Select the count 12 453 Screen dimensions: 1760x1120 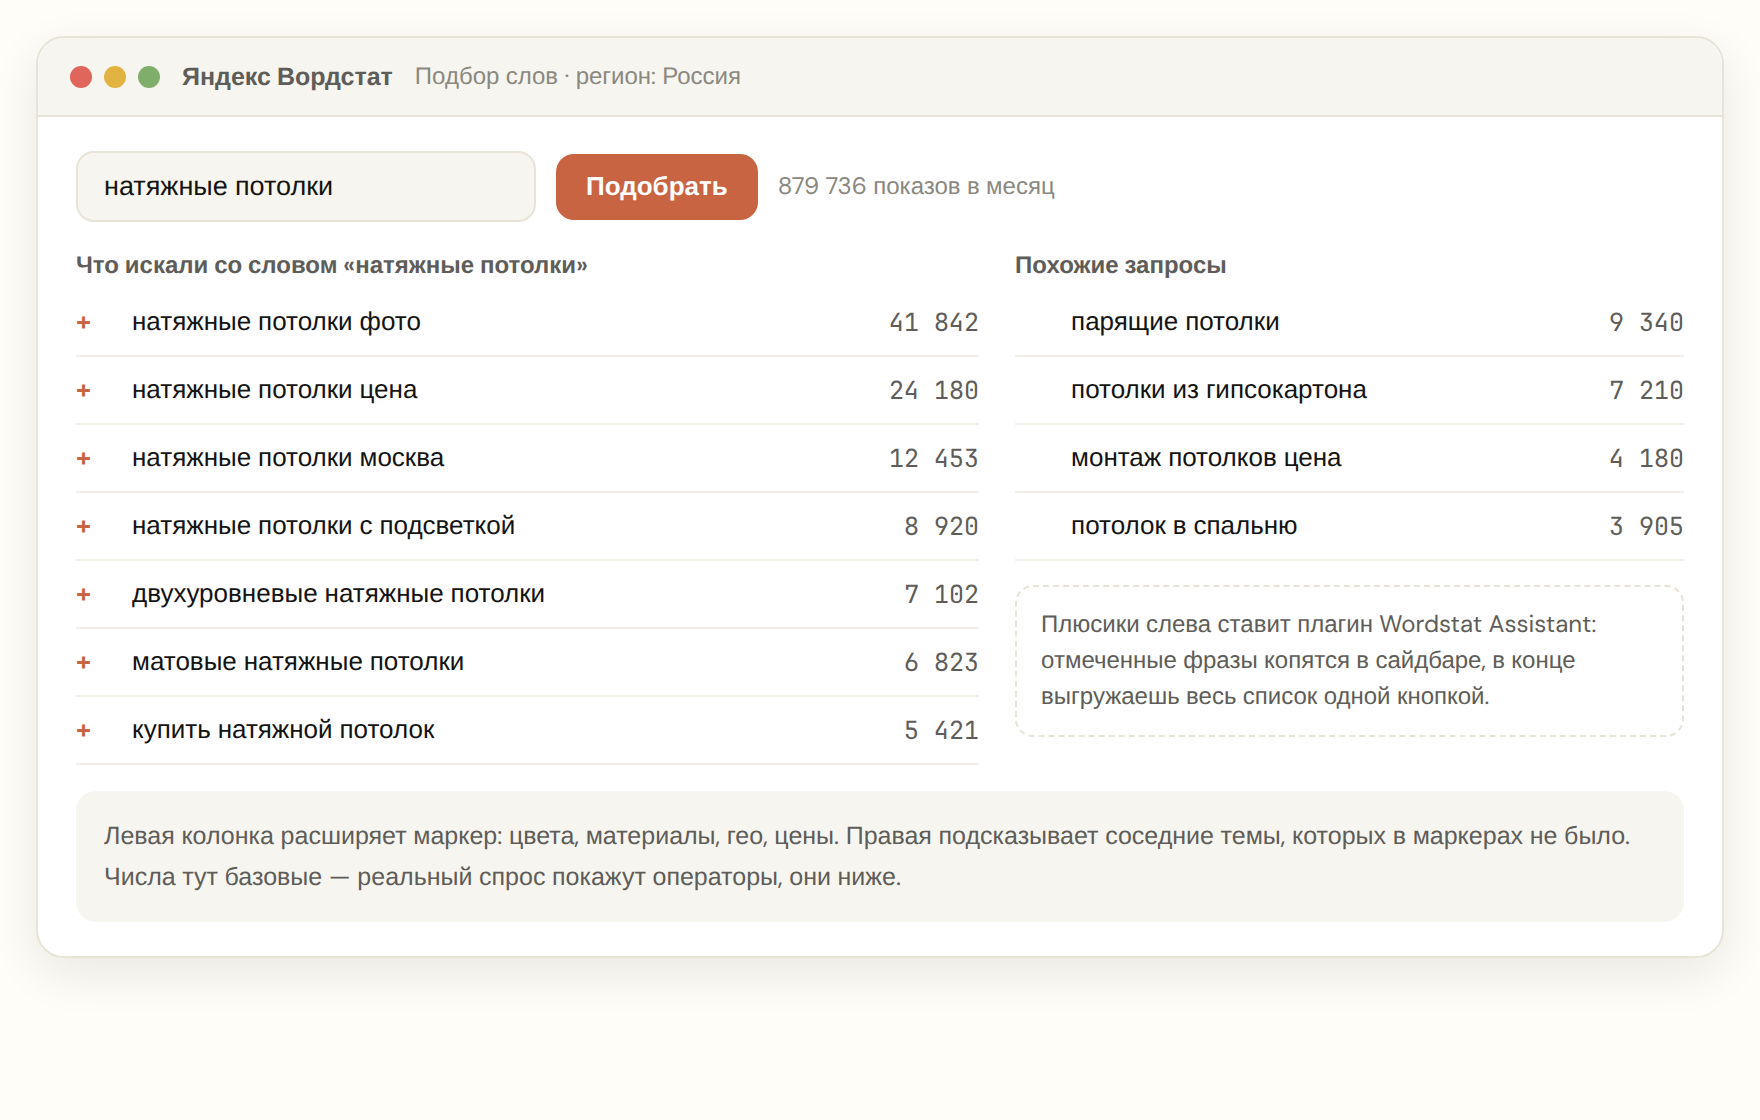pos(934,458)
